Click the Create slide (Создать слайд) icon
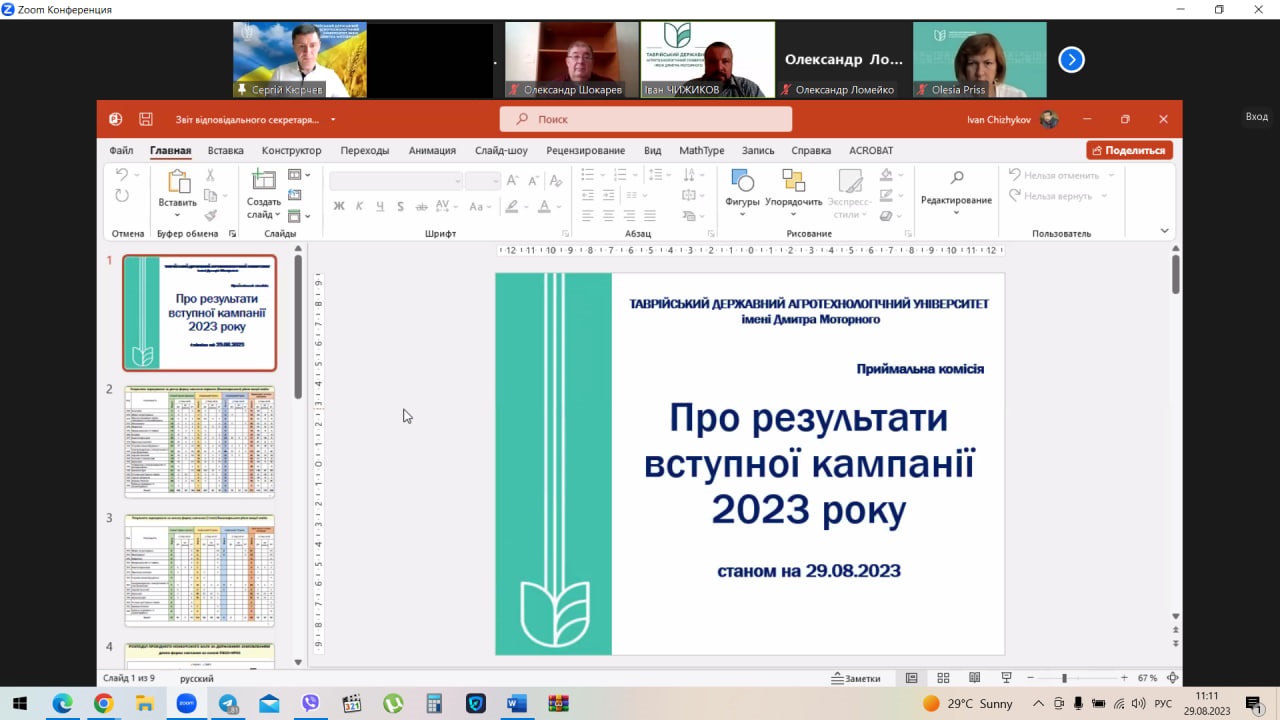 pyautogui.click(x=264, y=183)
